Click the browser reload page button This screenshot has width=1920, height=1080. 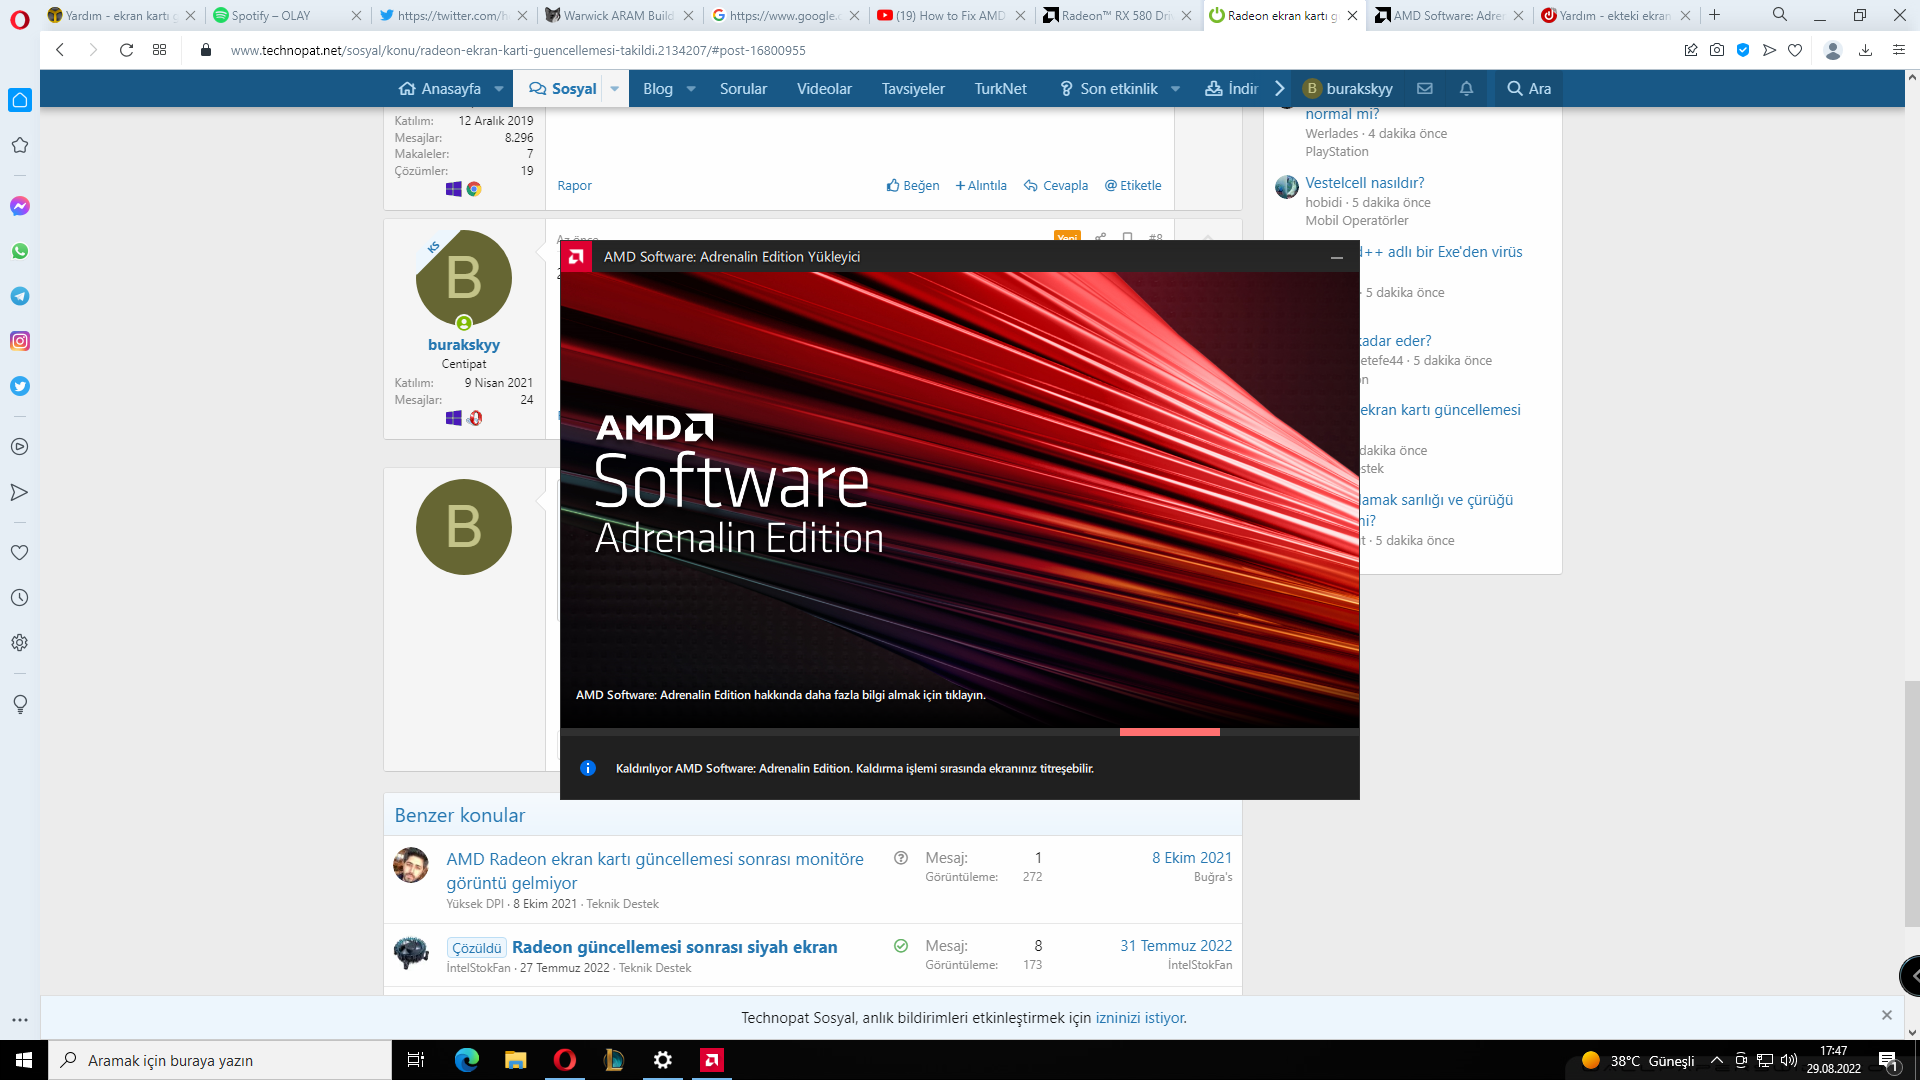click(x=126, y=50)
